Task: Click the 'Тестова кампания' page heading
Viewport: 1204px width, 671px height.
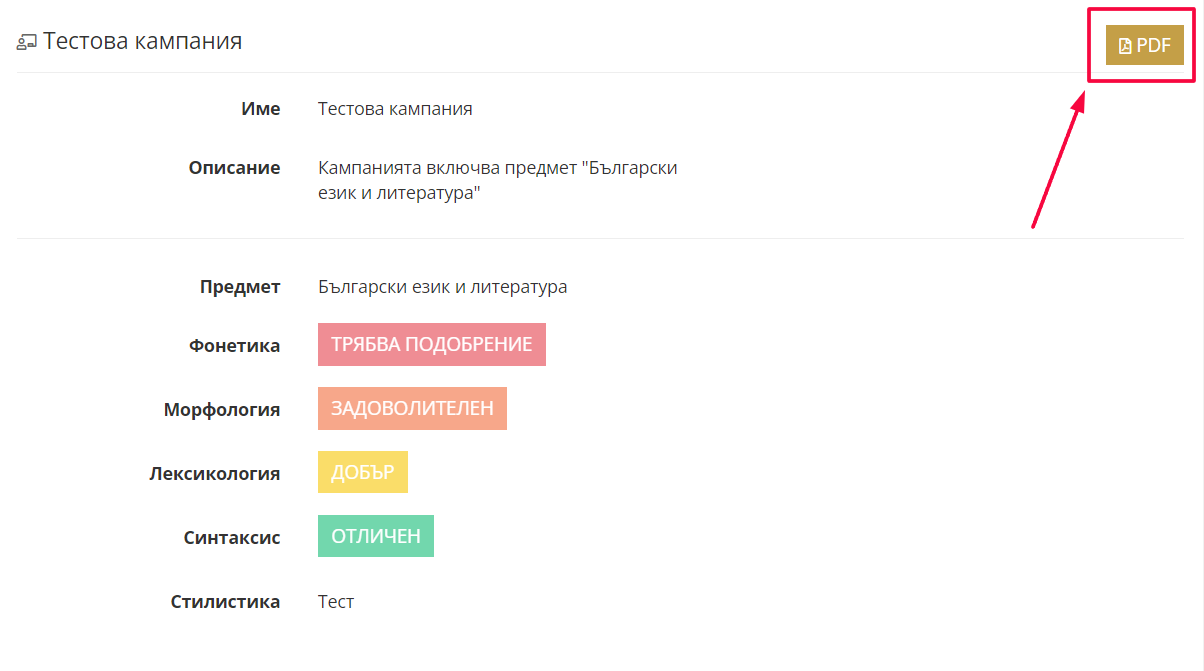Action: [x=142, y=41]
